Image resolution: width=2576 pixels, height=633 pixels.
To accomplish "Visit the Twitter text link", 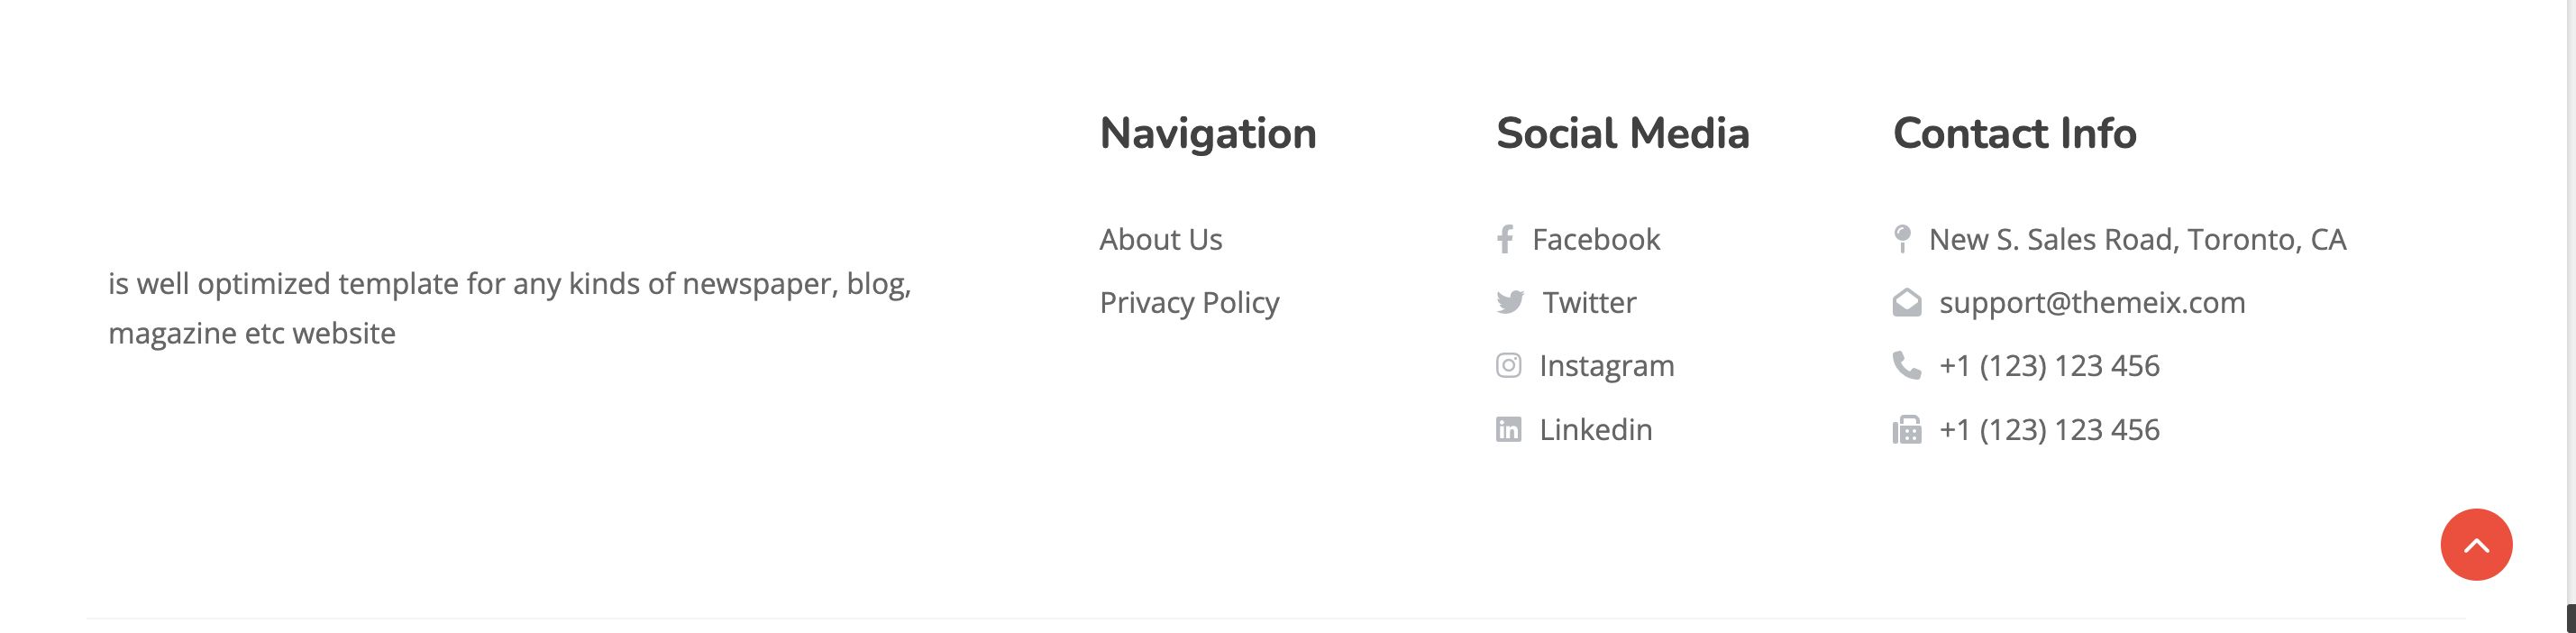I will coord(1589,302).
